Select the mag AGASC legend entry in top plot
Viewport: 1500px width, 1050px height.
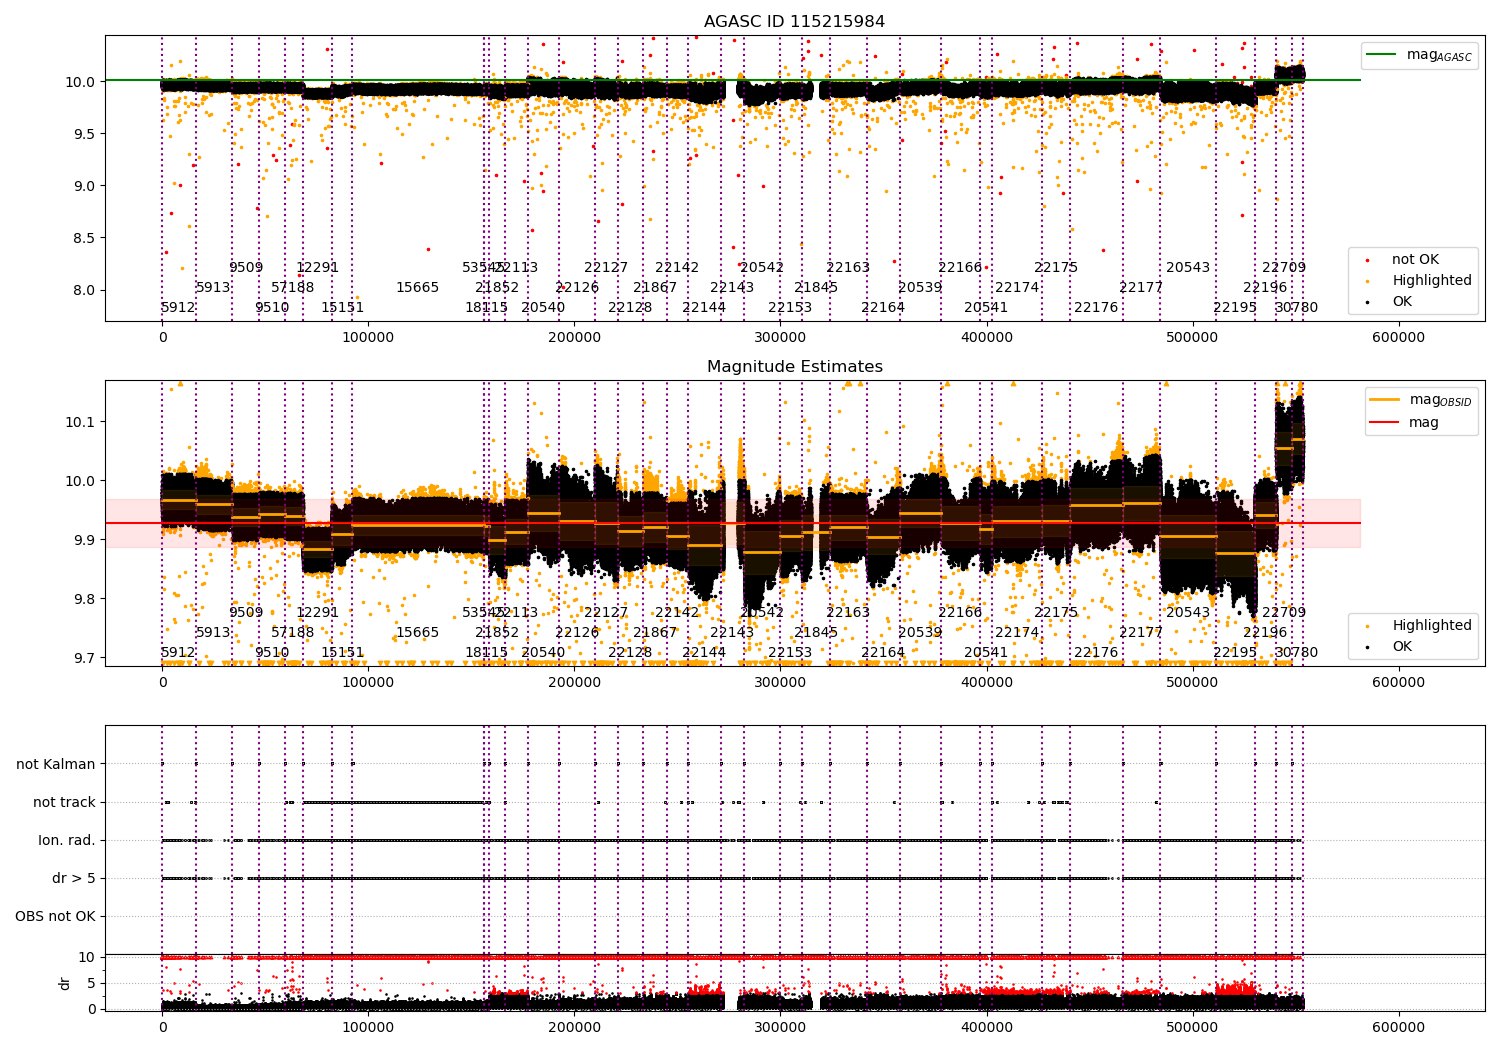[x=1419, y=55]
